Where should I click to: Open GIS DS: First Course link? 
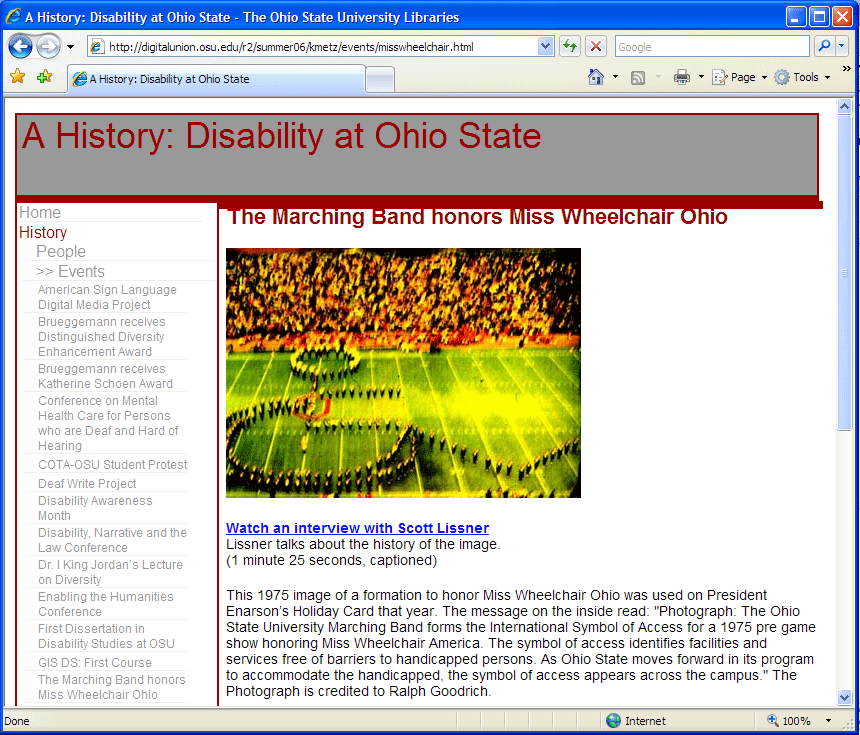tap(95, 663)
